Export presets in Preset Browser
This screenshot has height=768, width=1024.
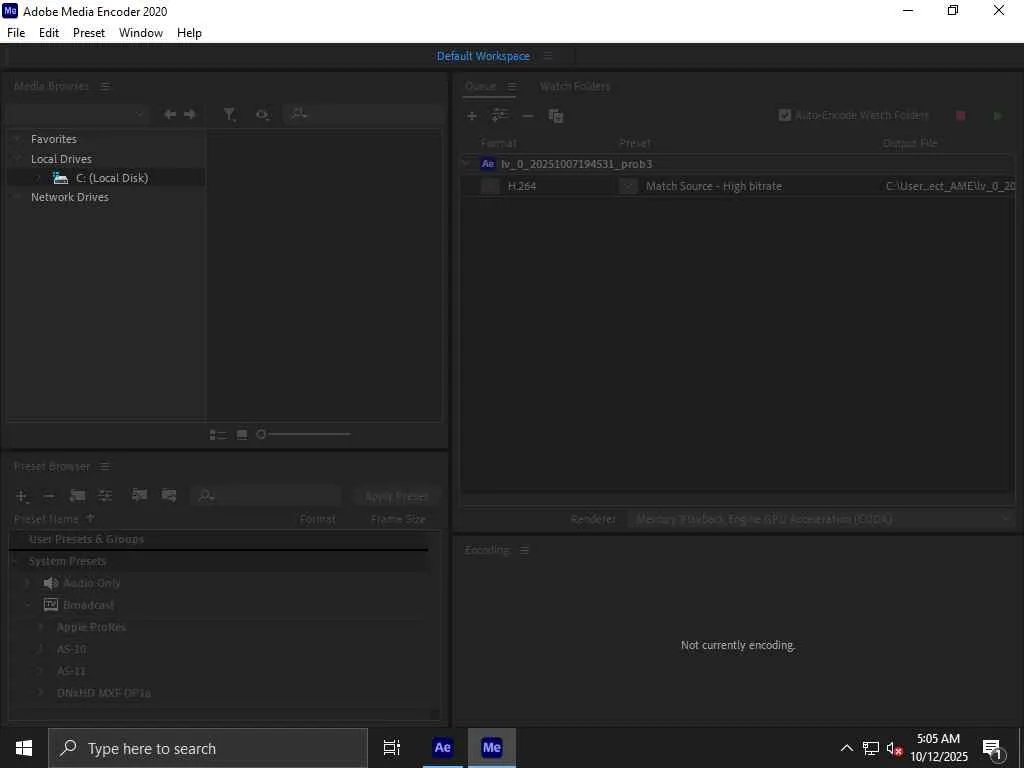tap(168, 495)
